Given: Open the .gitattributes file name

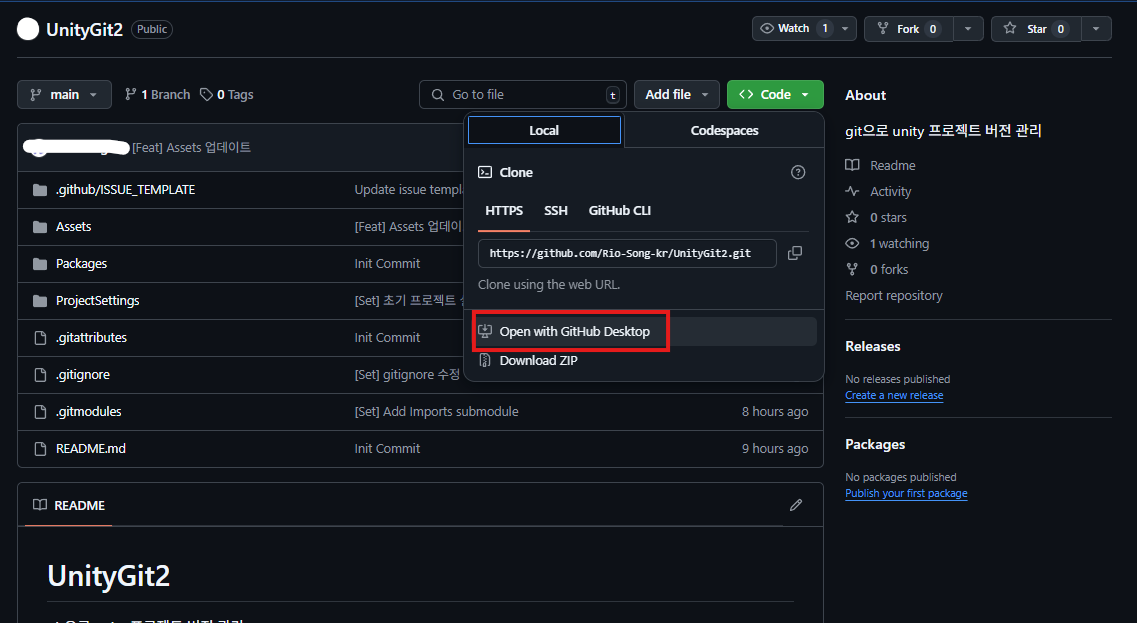Looking at the screenshot, I should pyautogui.click(x=91, y=338).
